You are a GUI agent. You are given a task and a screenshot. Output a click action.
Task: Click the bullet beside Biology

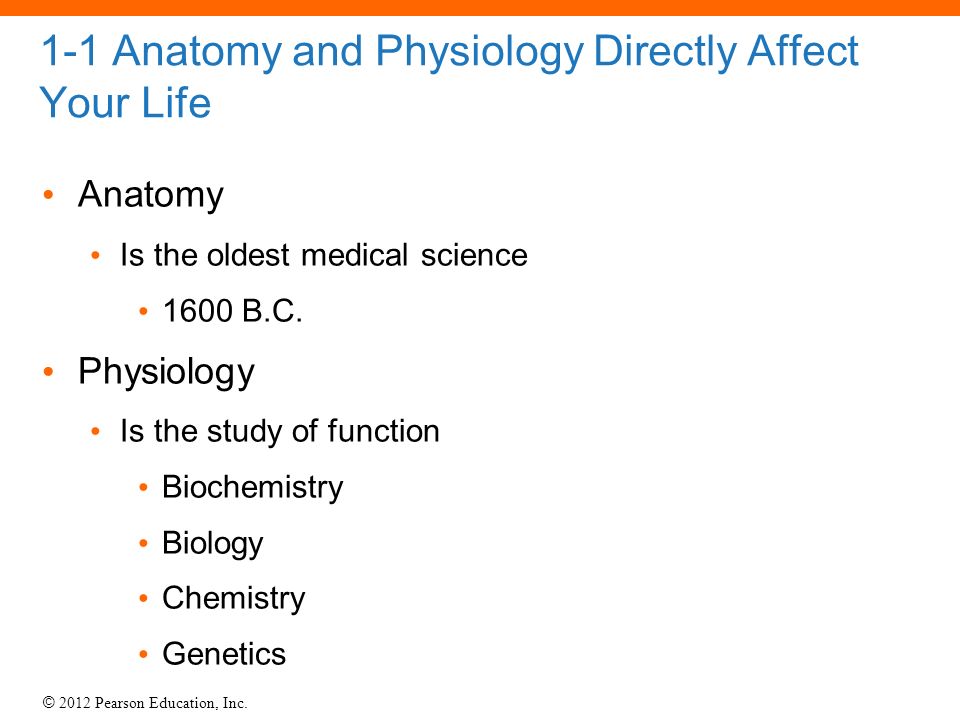143,543
